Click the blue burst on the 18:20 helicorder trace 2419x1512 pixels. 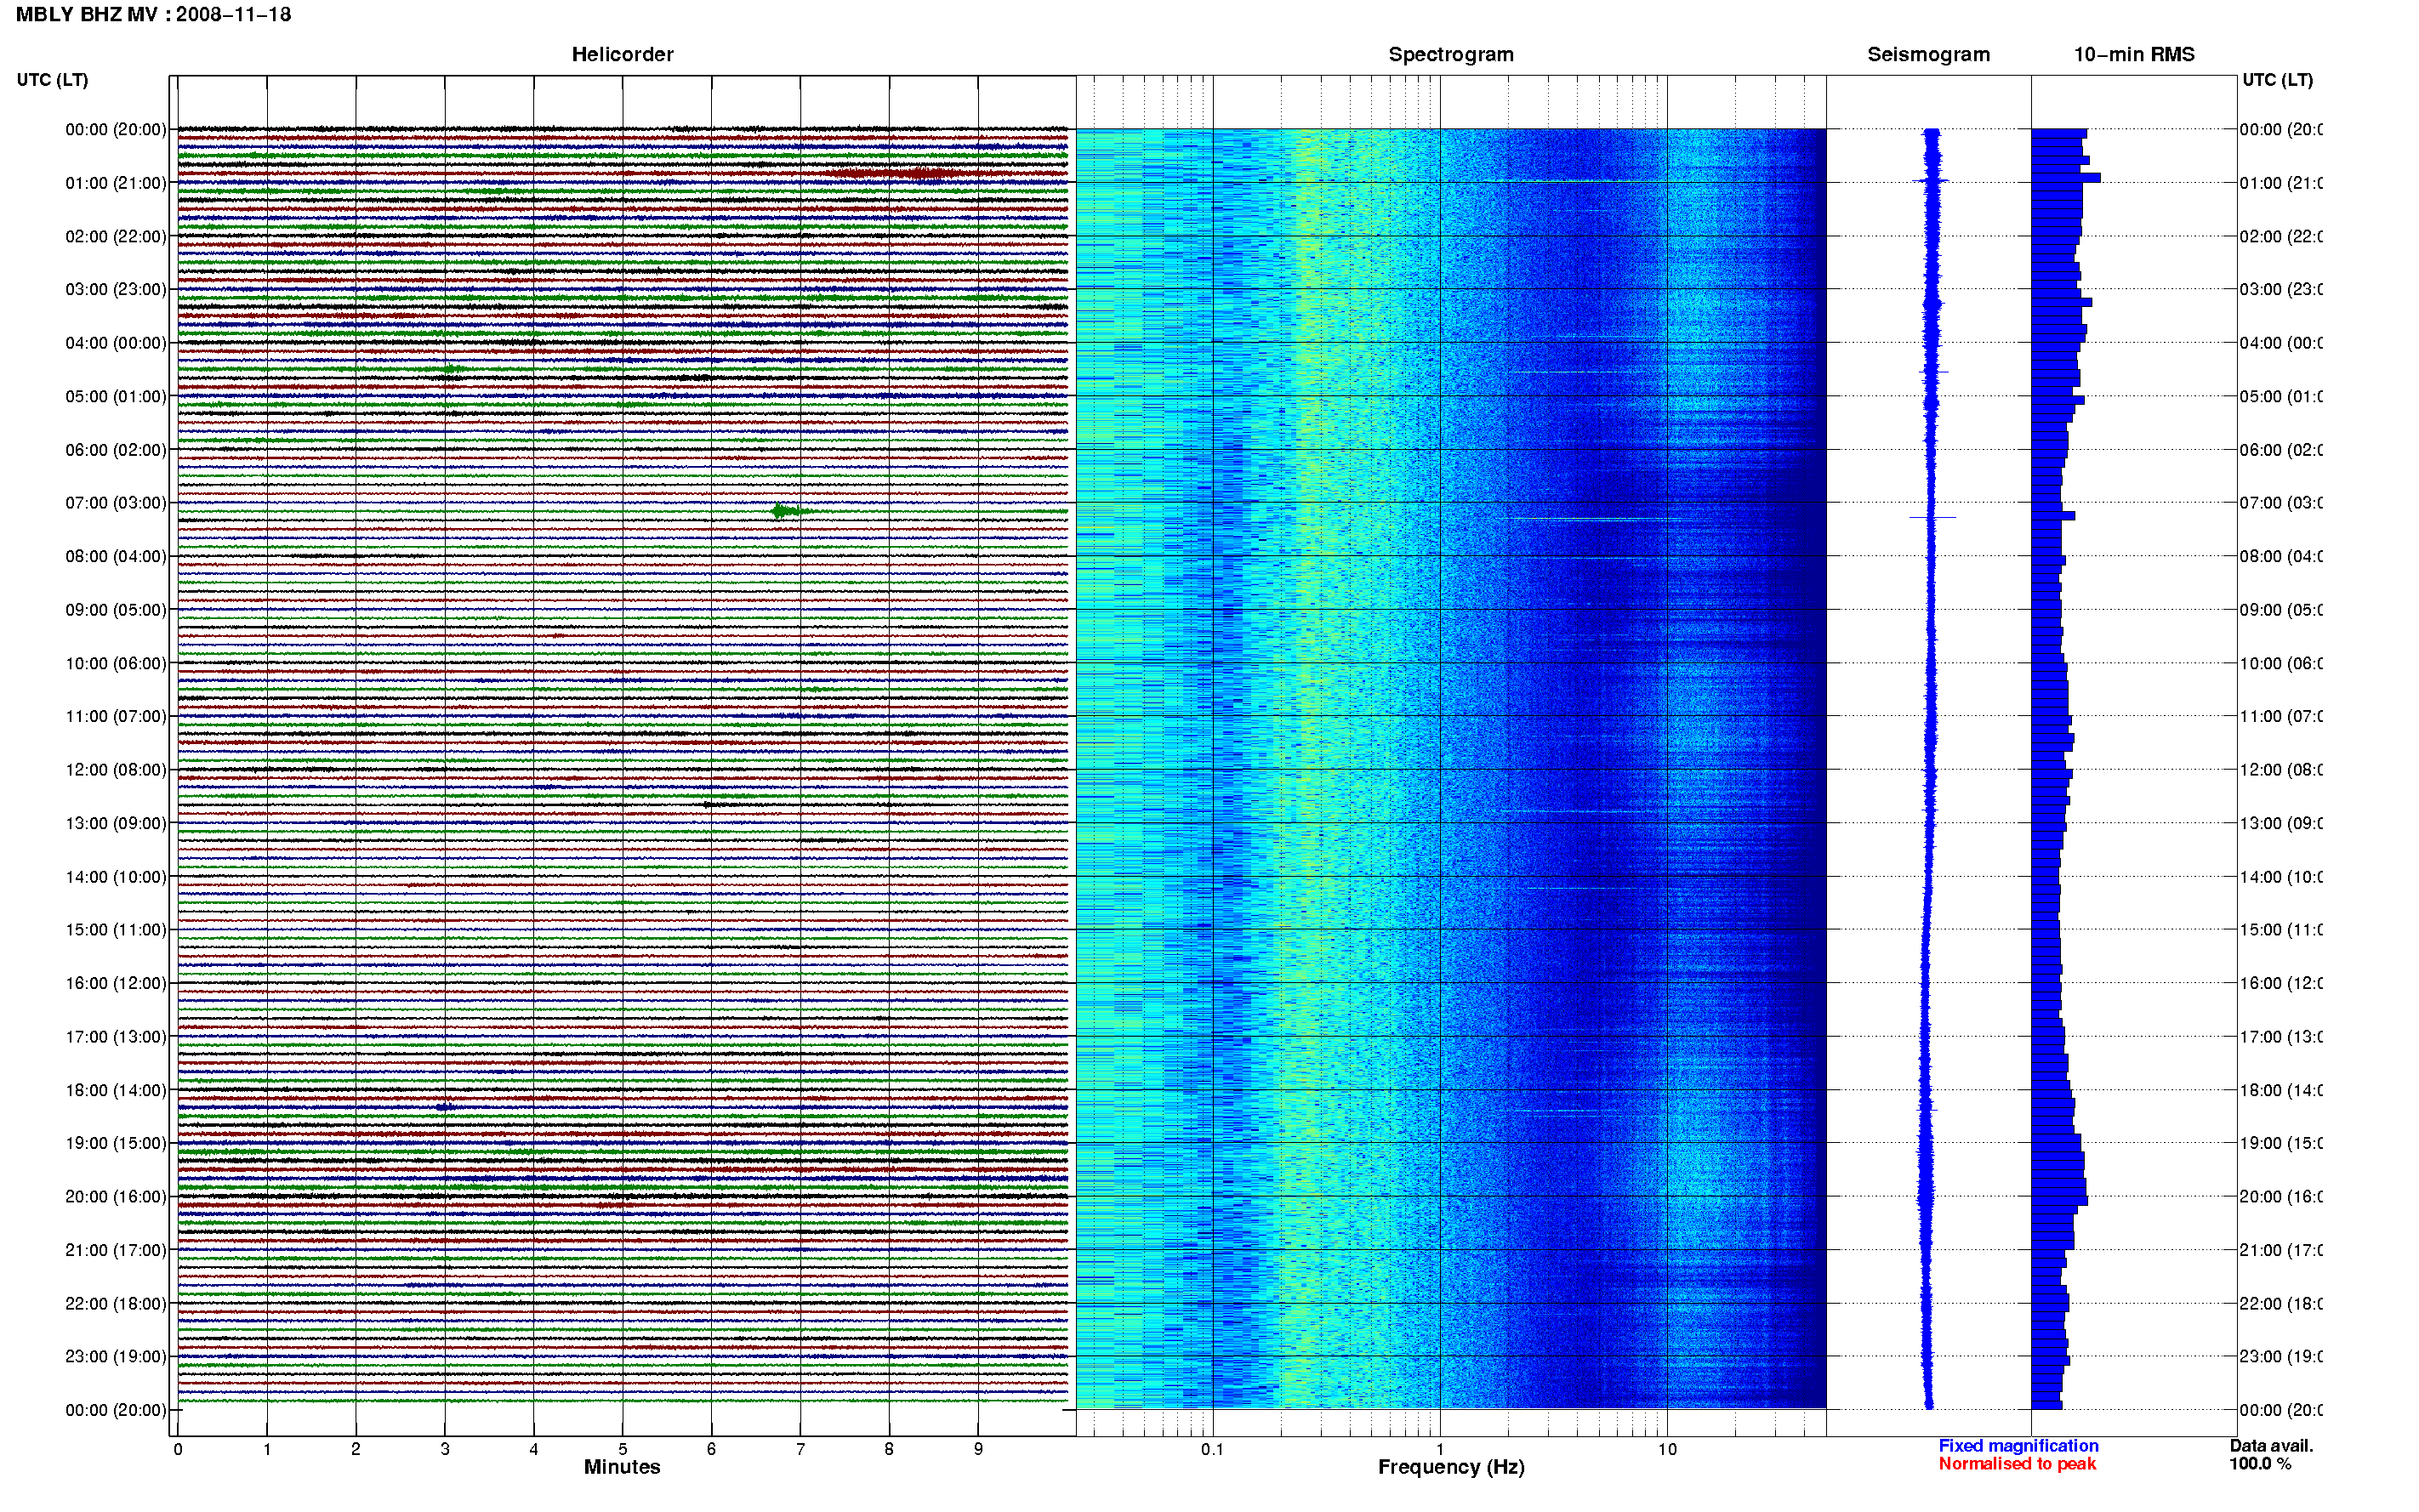pos(446,1106)
